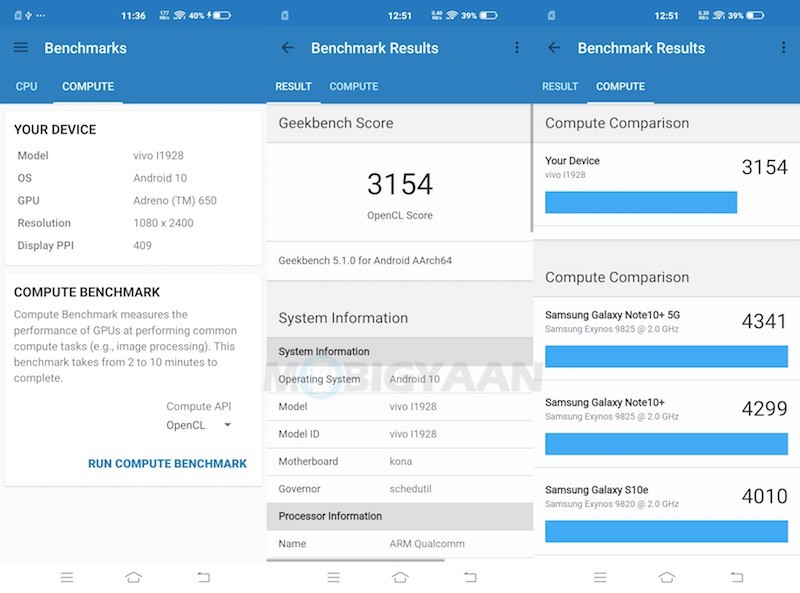The height and width of the screenshot is (593, 800).
Task: Tap the home navigation icon in the left screen
Action: [134, 577]
